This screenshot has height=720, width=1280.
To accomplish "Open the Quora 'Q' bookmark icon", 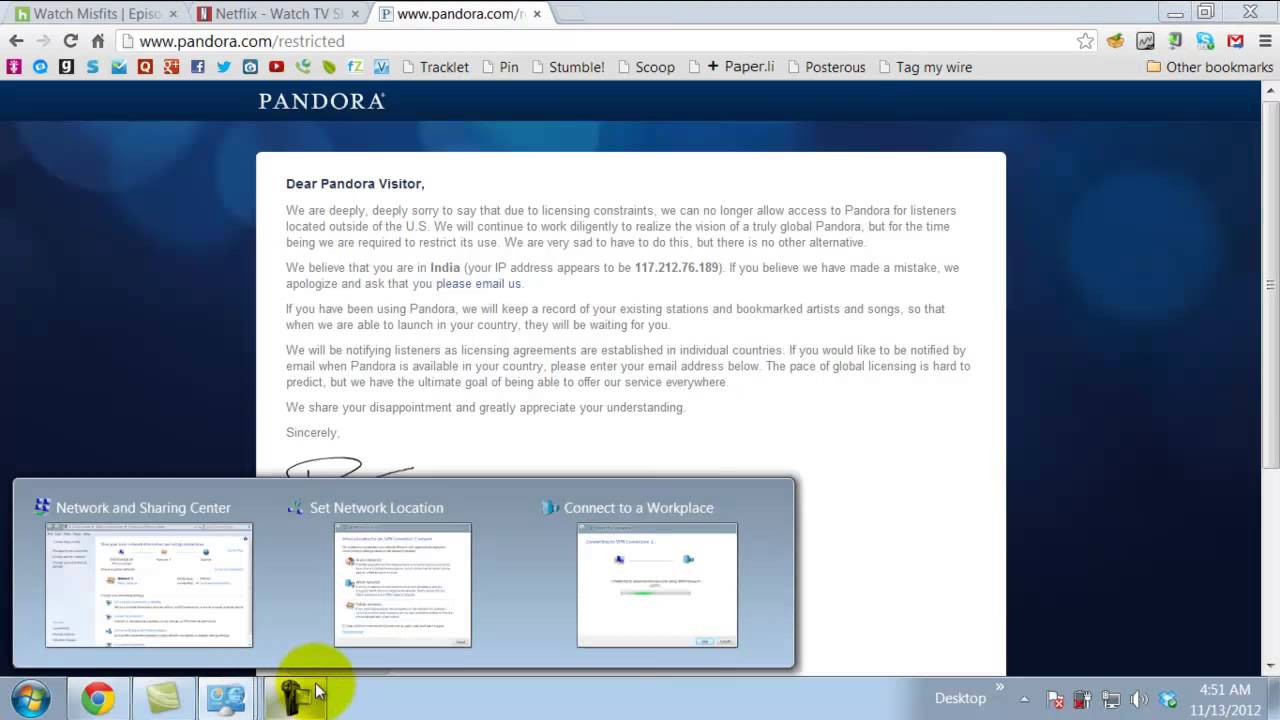I will (x=145, y=67).
